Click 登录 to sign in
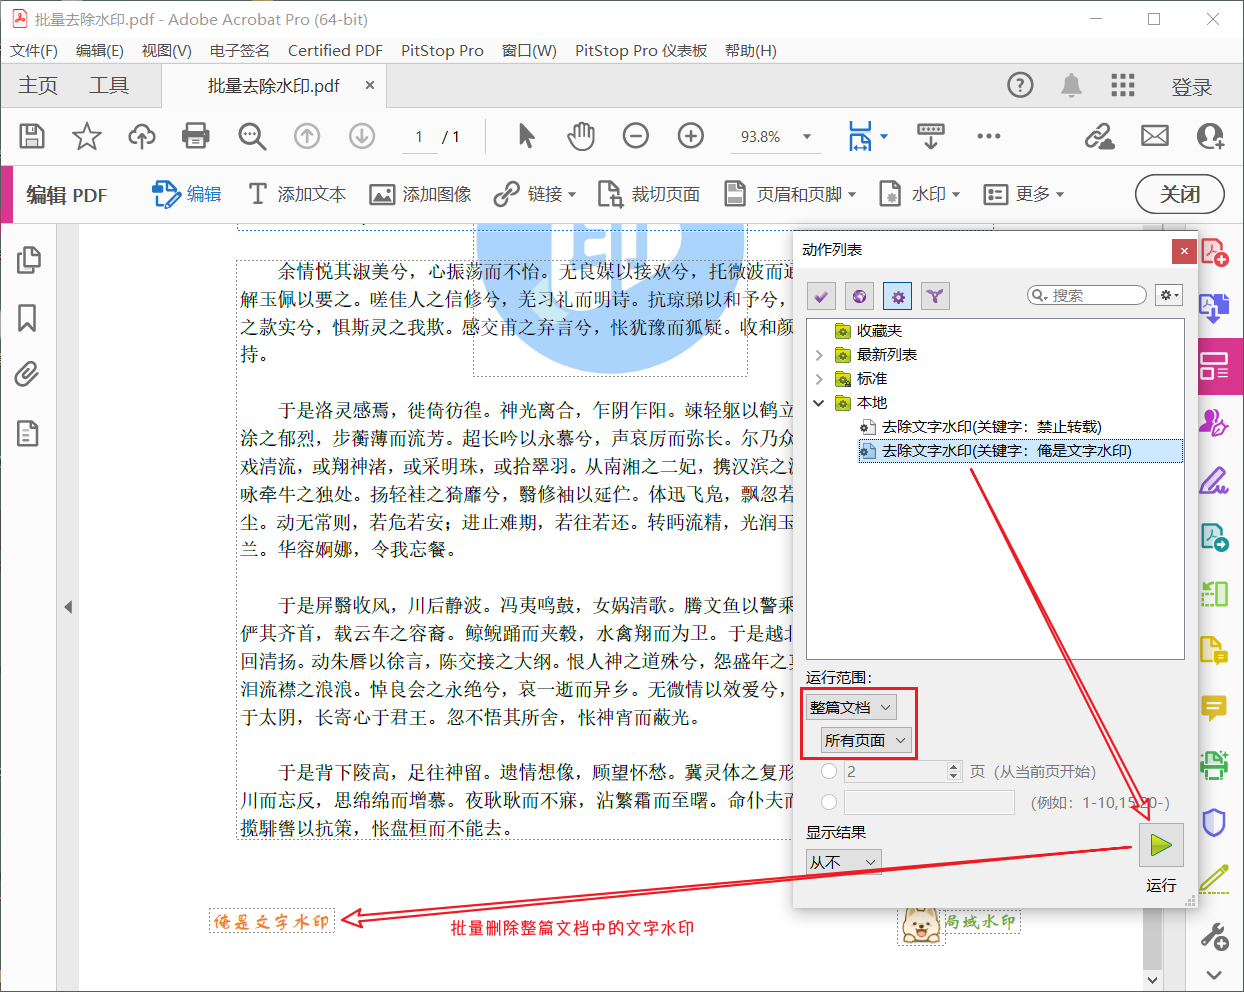The width and height of the screenshot is (1244, 992). point(1192,87)
